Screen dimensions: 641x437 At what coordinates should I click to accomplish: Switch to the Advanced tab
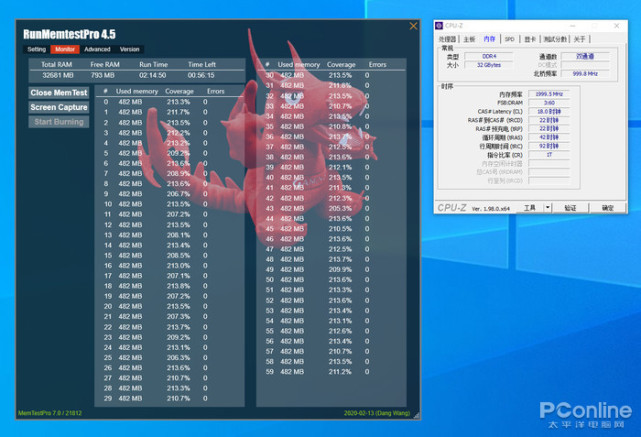coord(97,49)
